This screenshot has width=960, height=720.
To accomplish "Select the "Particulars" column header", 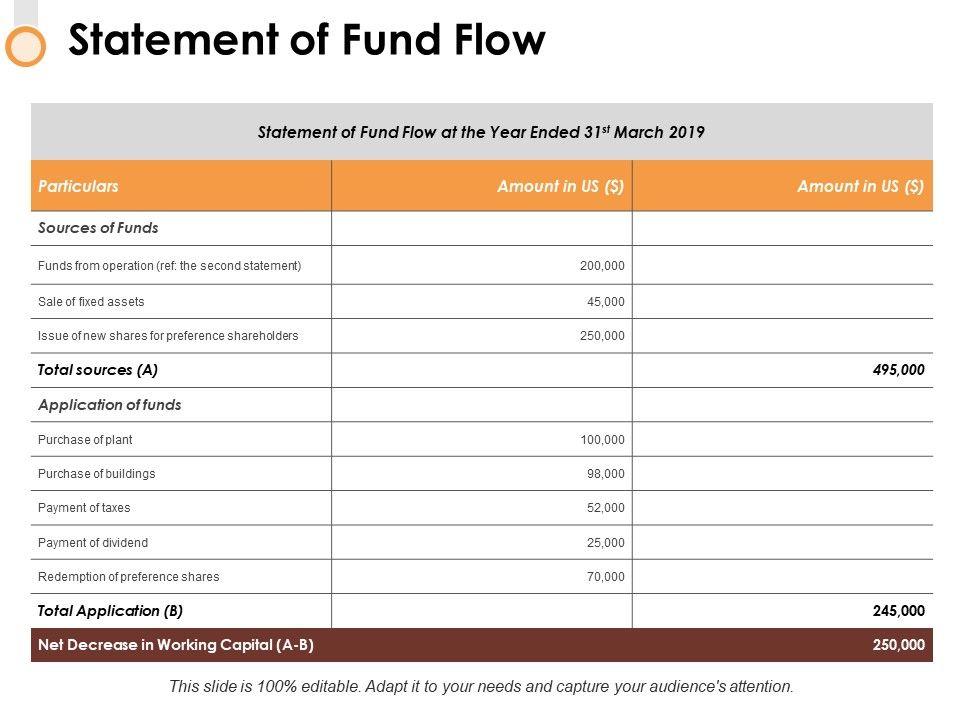I will tap(78, 186).
